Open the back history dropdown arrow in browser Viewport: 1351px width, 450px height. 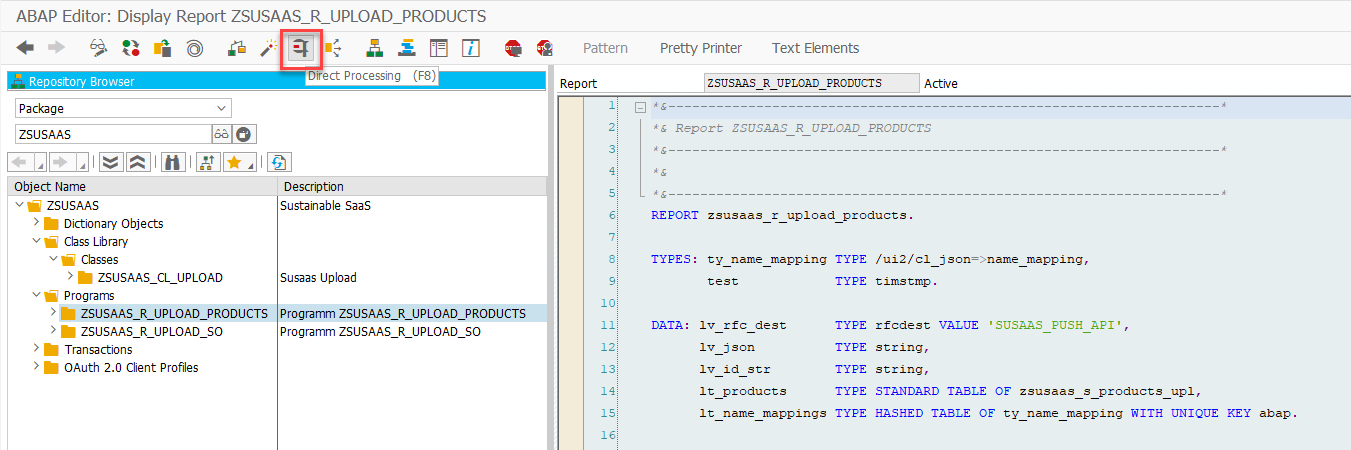39,162
